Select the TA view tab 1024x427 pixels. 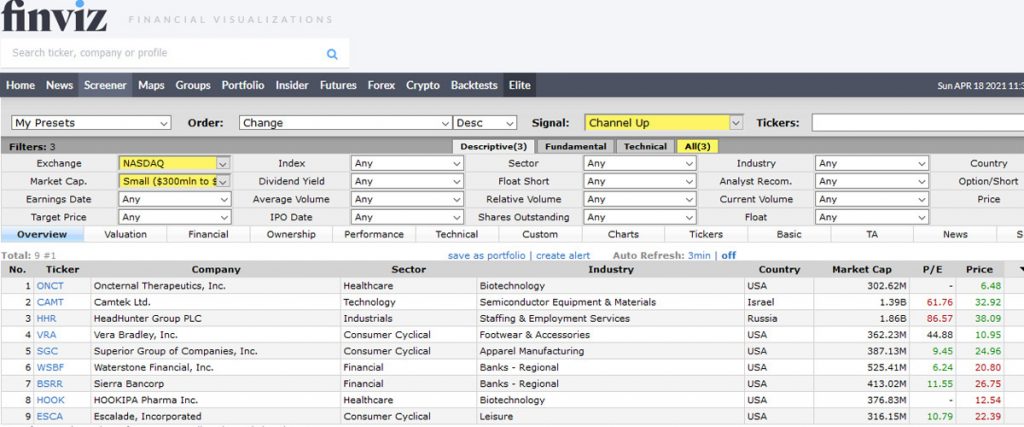pyautogui.click(x=872, y=234)
